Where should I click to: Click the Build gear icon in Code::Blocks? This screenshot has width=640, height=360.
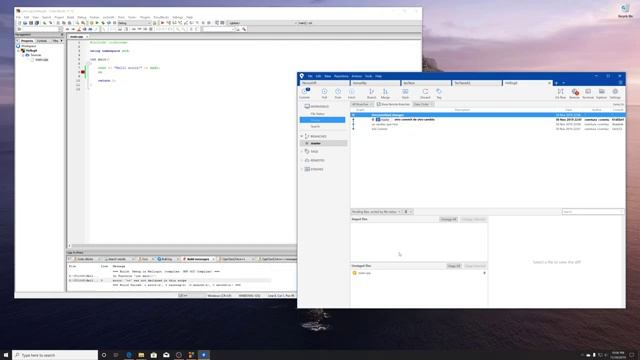[x=91, y=23]
